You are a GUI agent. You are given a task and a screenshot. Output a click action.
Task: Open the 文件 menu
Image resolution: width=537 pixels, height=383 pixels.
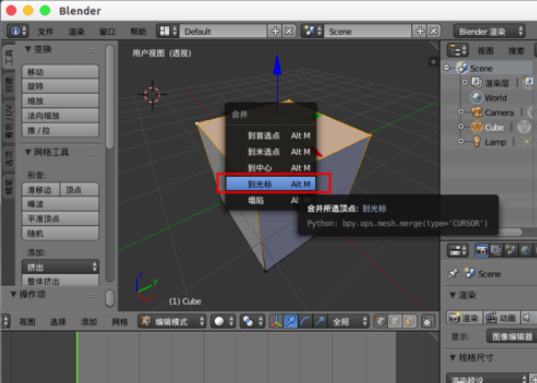[46, 32]
